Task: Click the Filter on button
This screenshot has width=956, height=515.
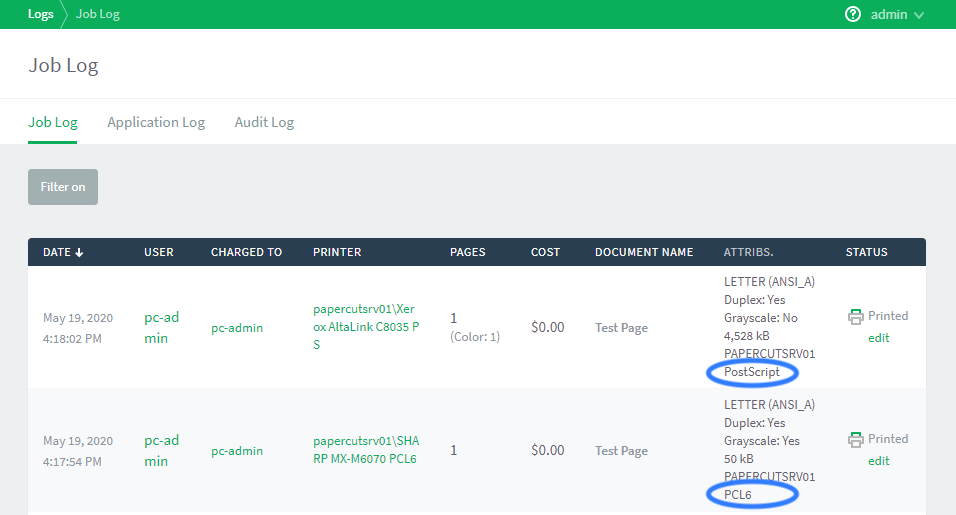Action: [x=63, y=186]
